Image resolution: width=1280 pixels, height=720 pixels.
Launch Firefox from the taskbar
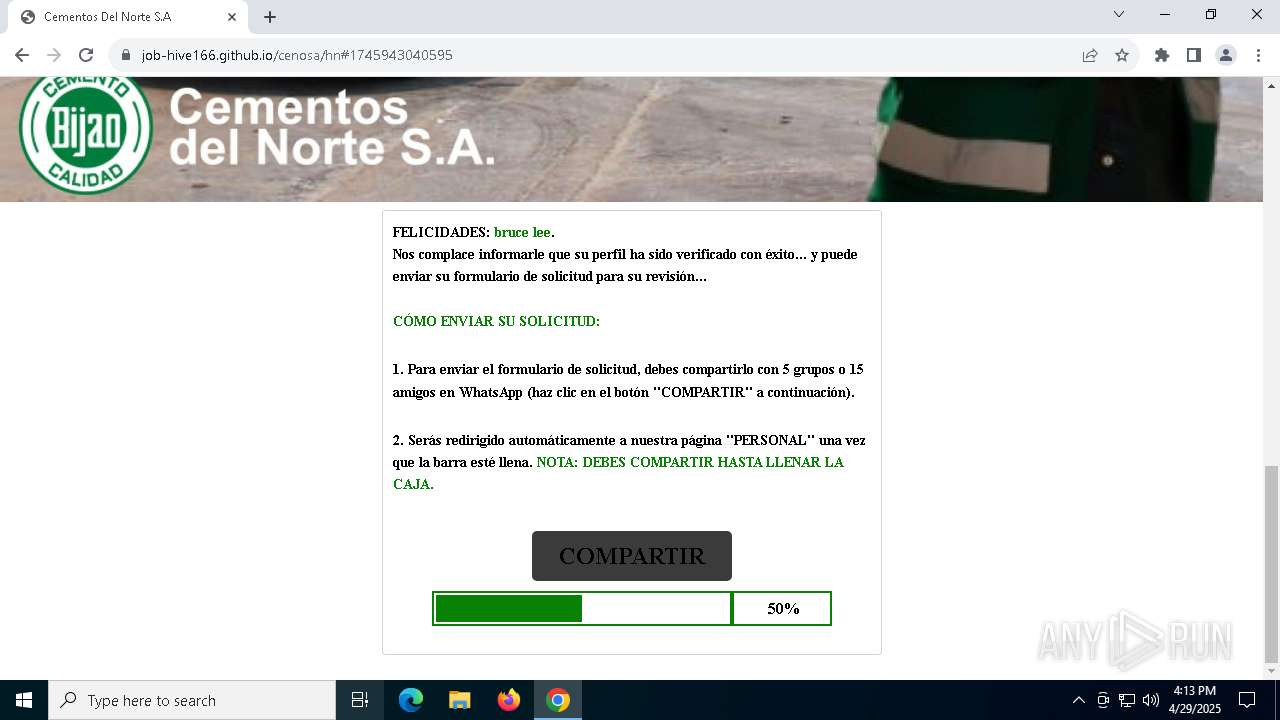[x=509, y=700]
